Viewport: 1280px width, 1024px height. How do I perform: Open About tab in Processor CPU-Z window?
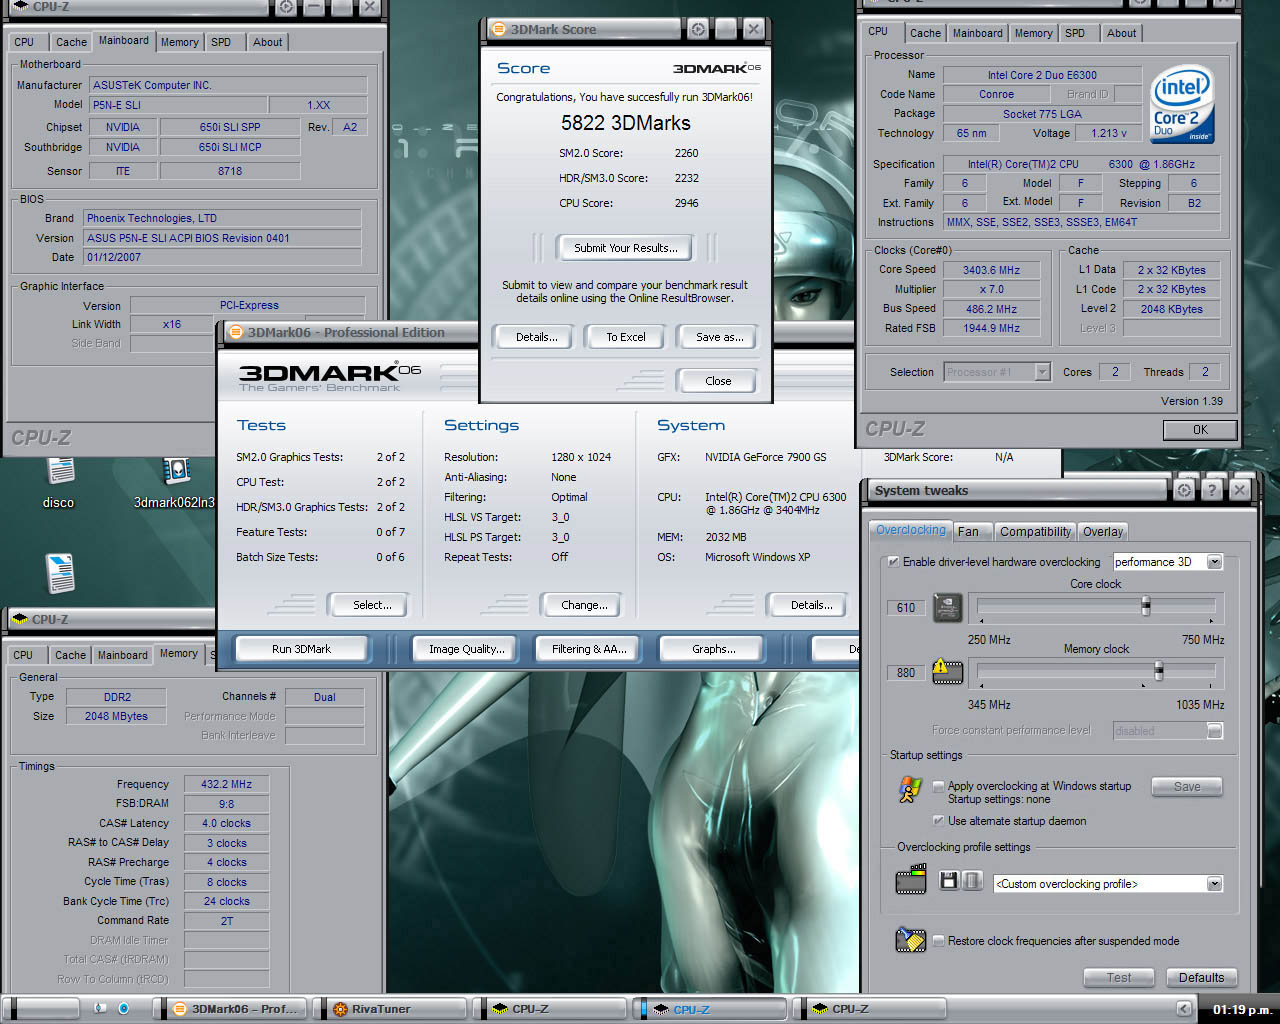pos(1121,33)
